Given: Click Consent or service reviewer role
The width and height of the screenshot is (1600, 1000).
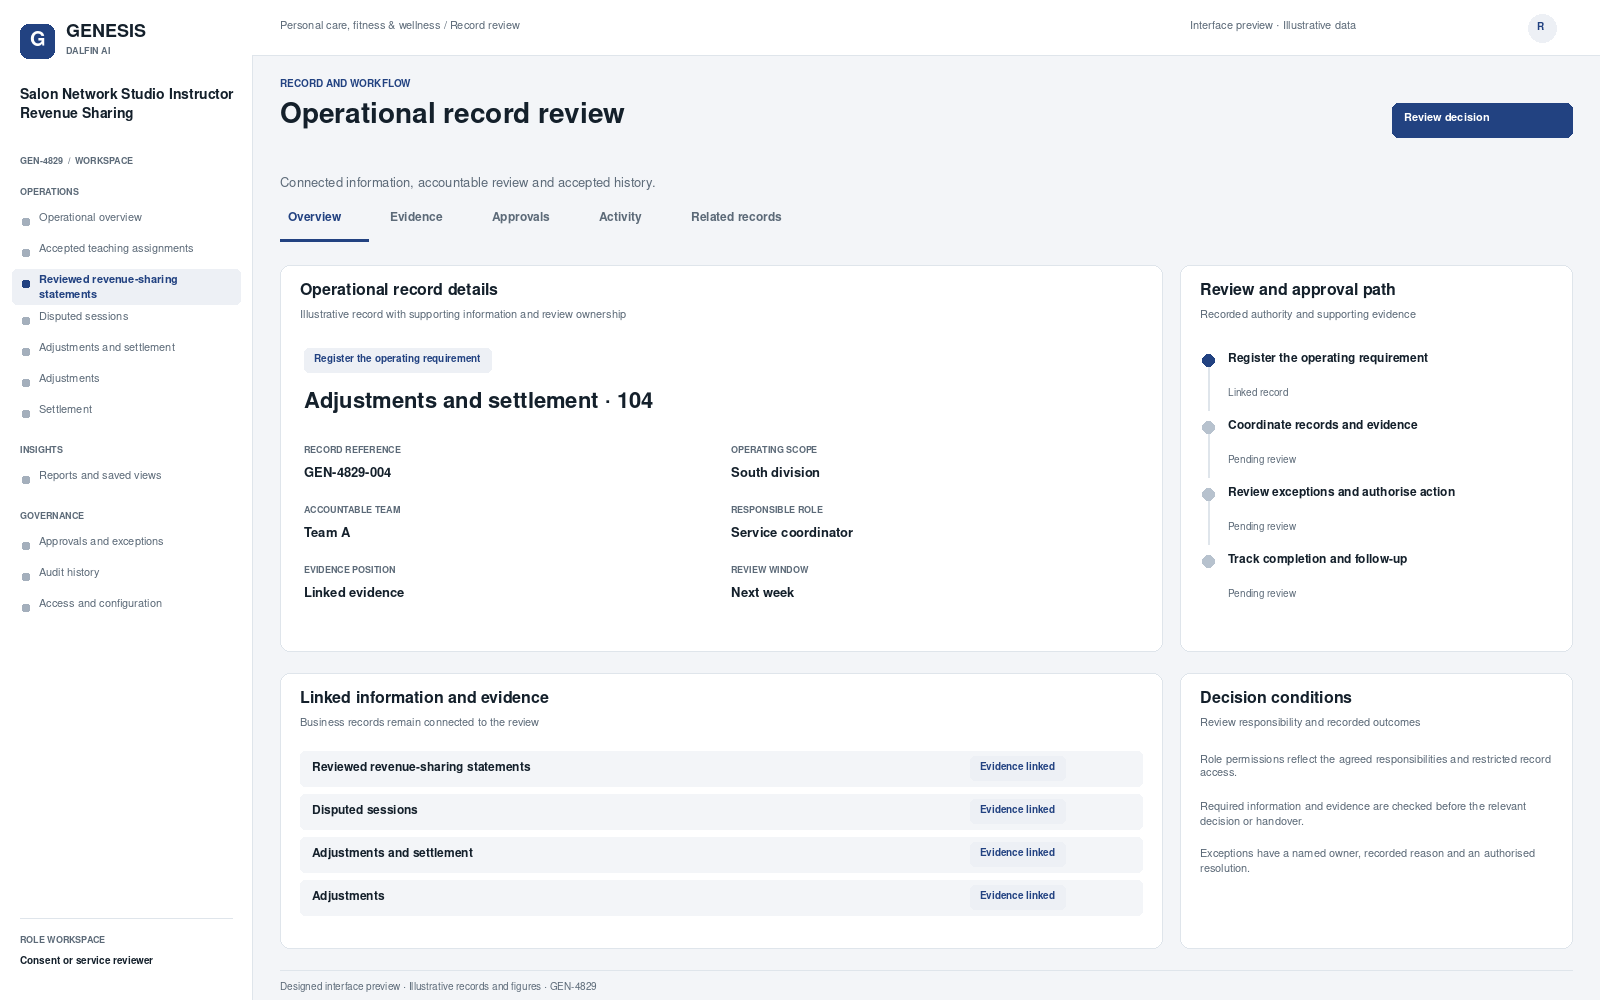Looking at the screenshot, I should tap(86, 961).
